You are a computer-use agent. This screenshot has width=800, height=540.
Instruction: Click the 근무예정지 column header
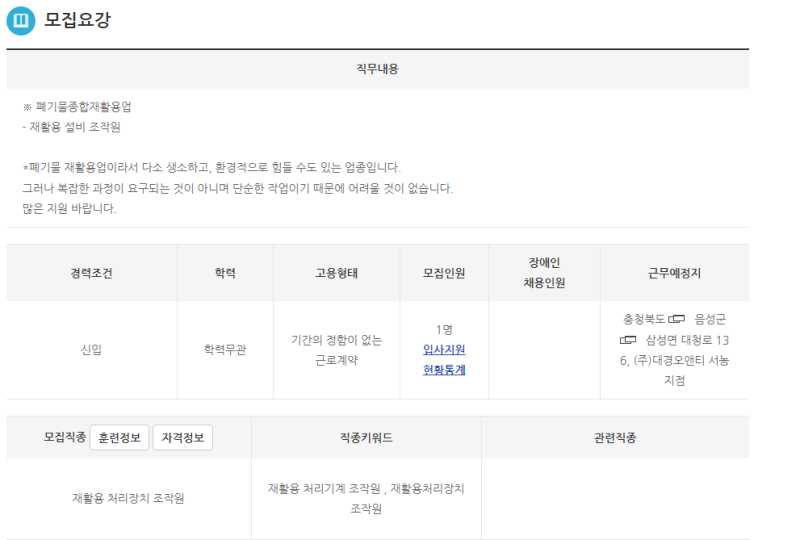tap(674, 273)
